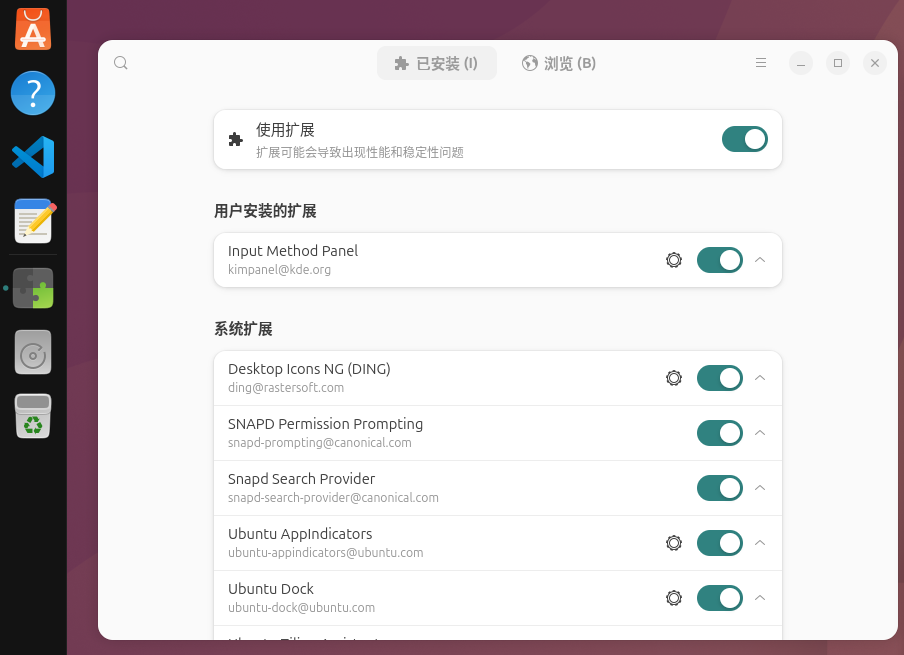Turn off SNAPD Permission Prompting switch
This screenshot has width=904, height=655.
[x=720, y=433]
